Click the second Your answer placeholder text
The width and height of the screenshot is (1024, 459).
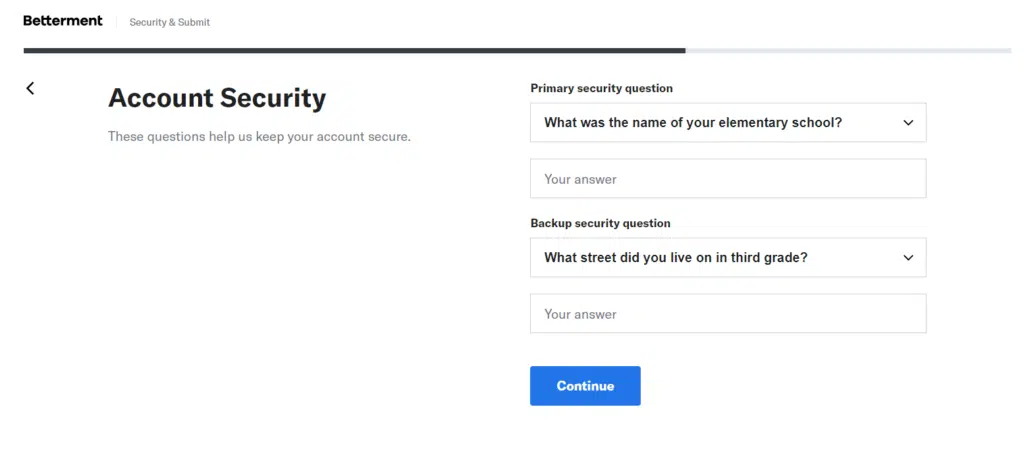pyautogui.click(x=580, y=314)
